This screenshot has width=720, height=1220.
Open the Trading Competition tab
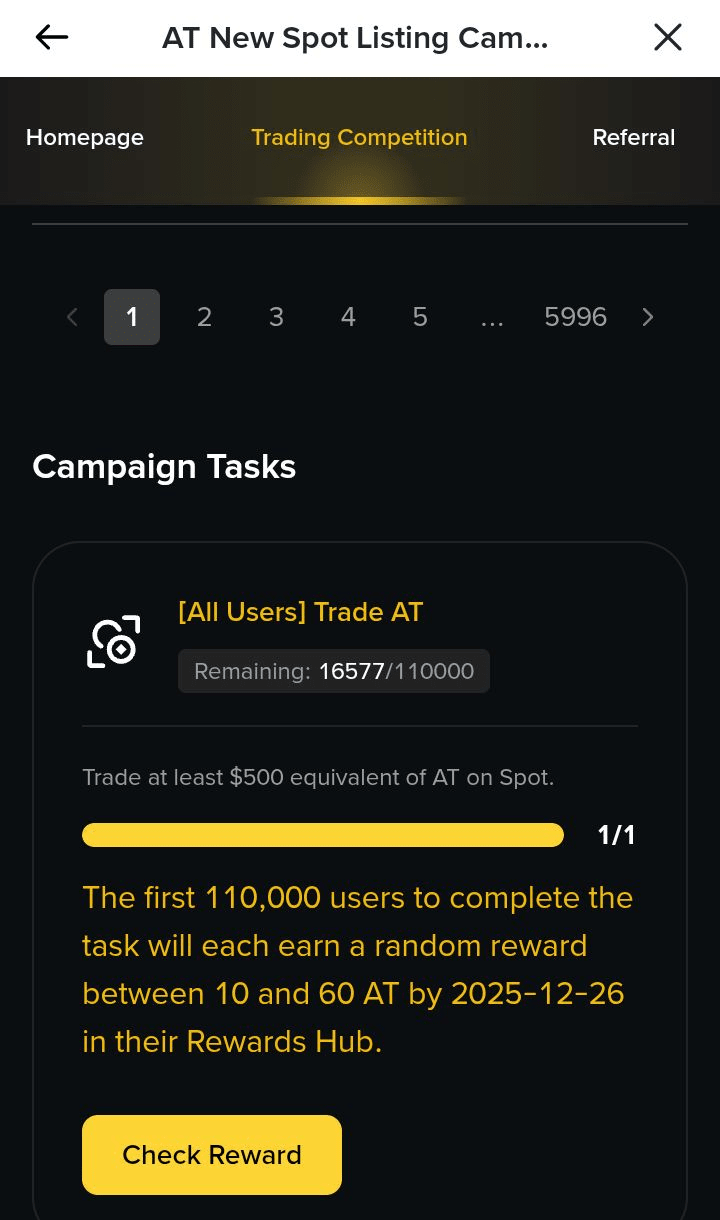coord(359,138)
